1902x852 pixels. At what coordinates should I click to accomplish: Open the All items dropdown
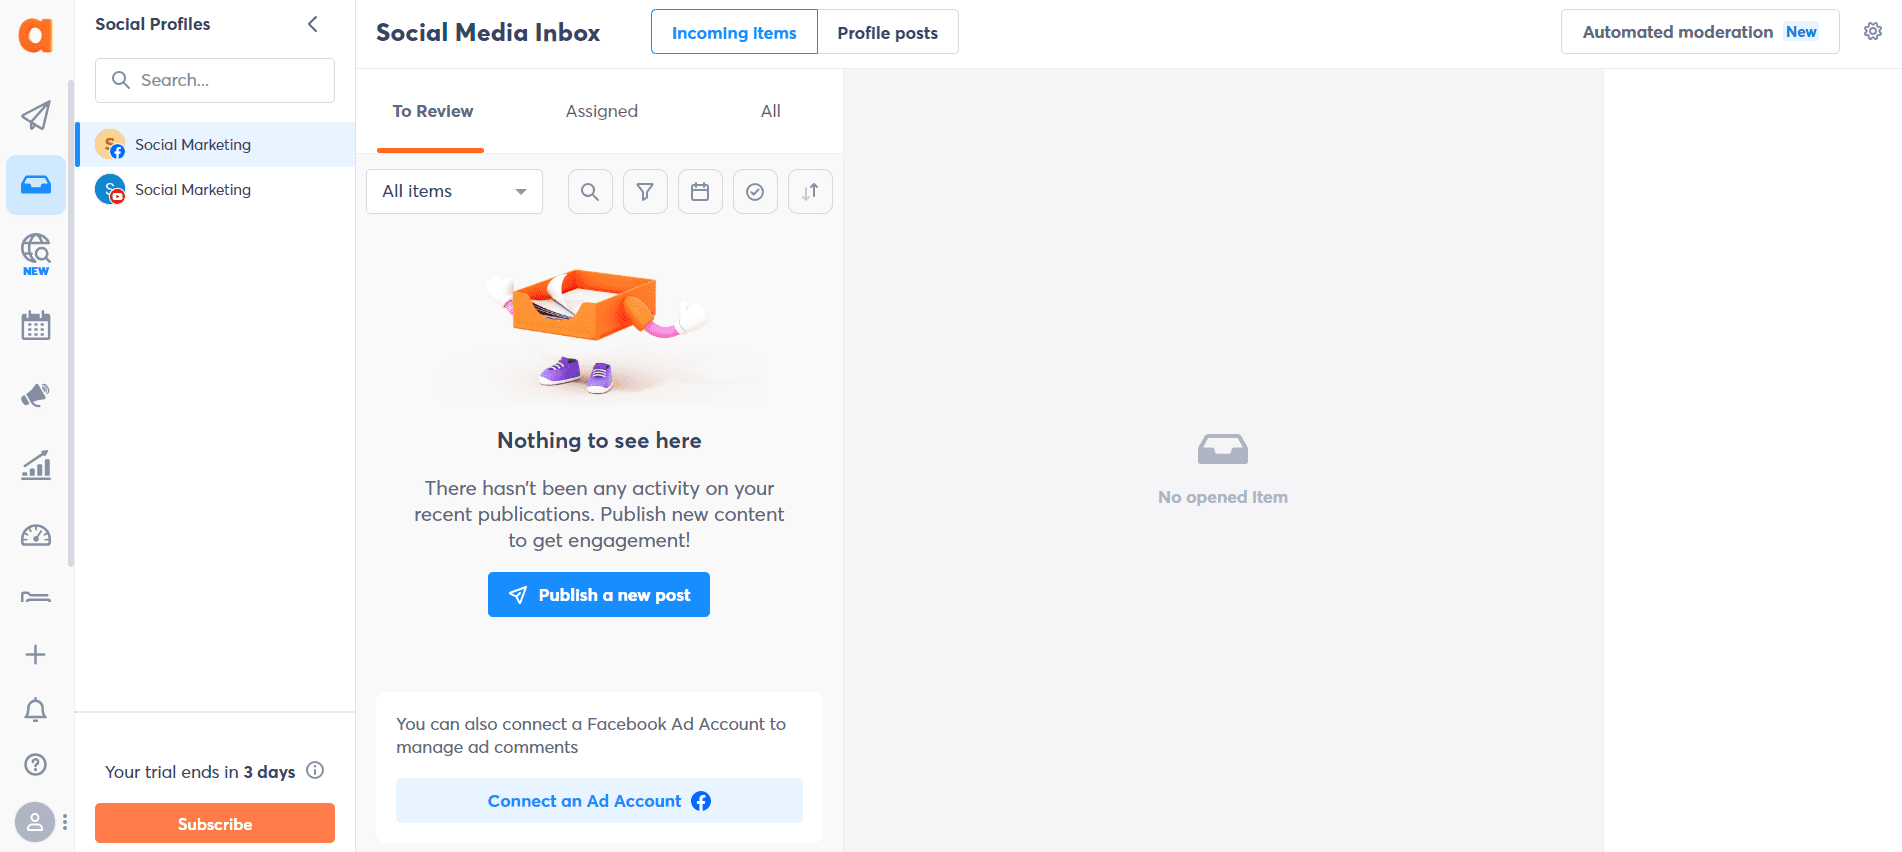pos(453,191)
